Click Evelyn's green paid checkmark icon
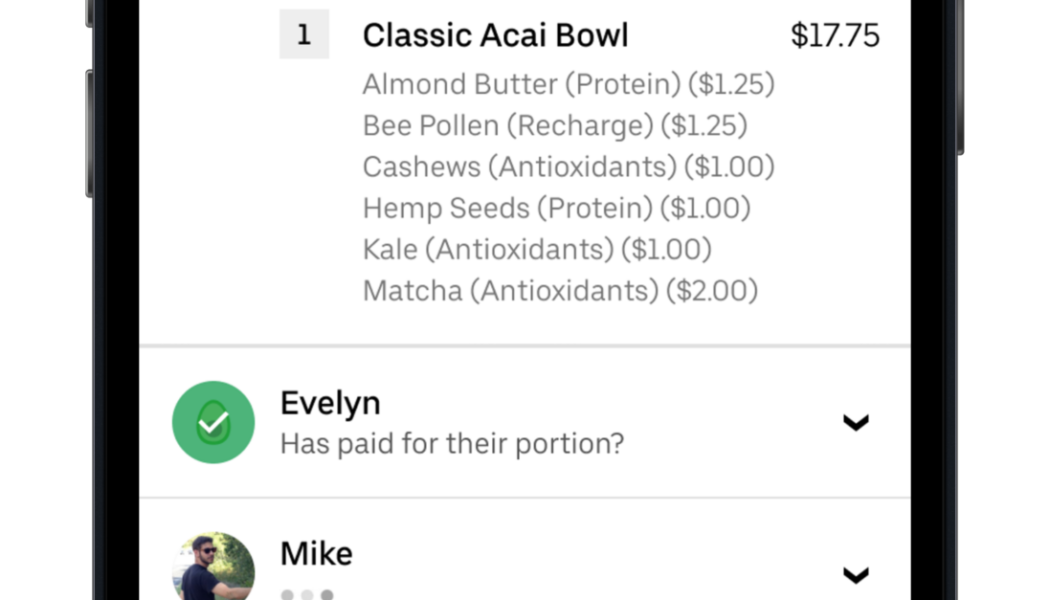The image size is (1050, 600). (213, 422)
